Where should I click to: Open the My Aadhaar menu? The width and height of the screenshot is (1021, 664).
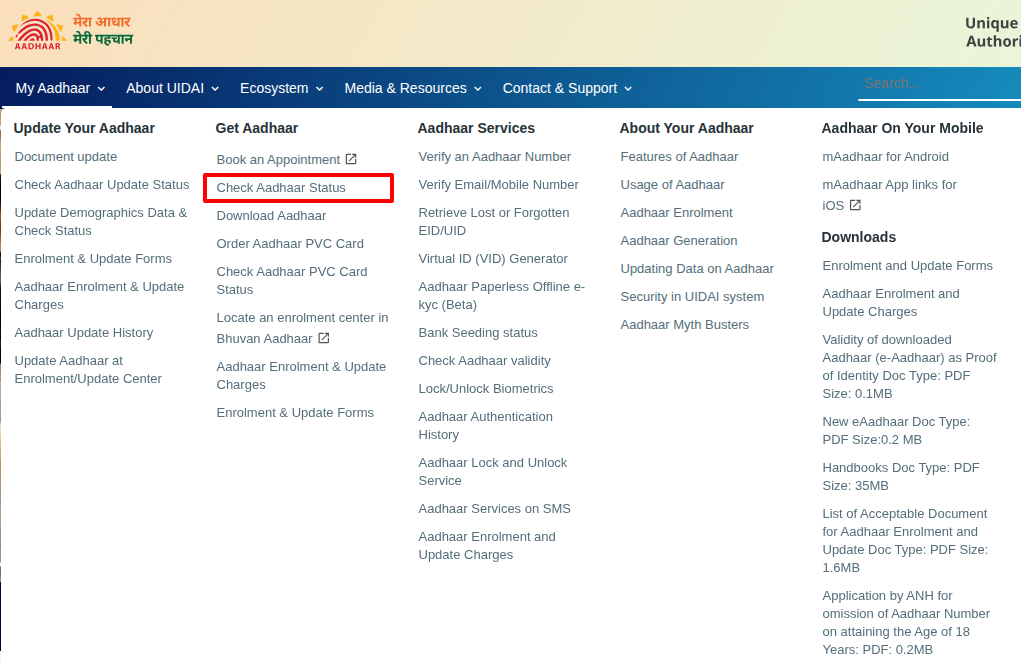pos(60,88)
